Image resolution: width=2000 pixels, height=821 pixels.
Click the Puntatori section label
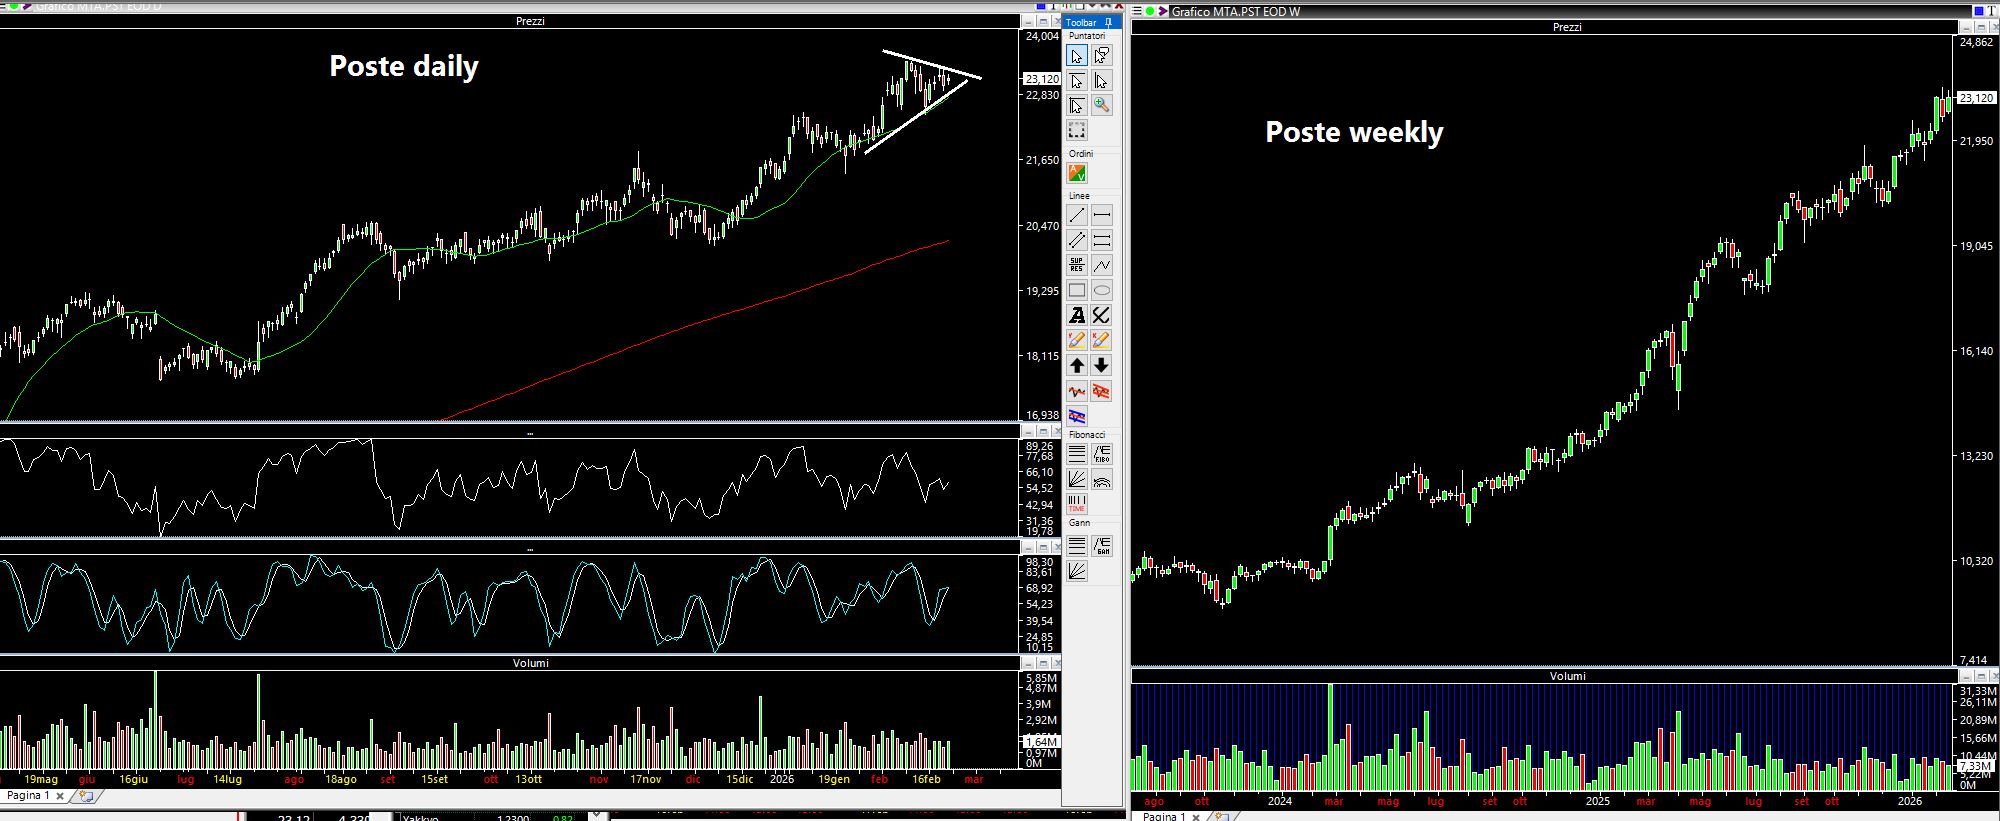[x=1087, y=36]
